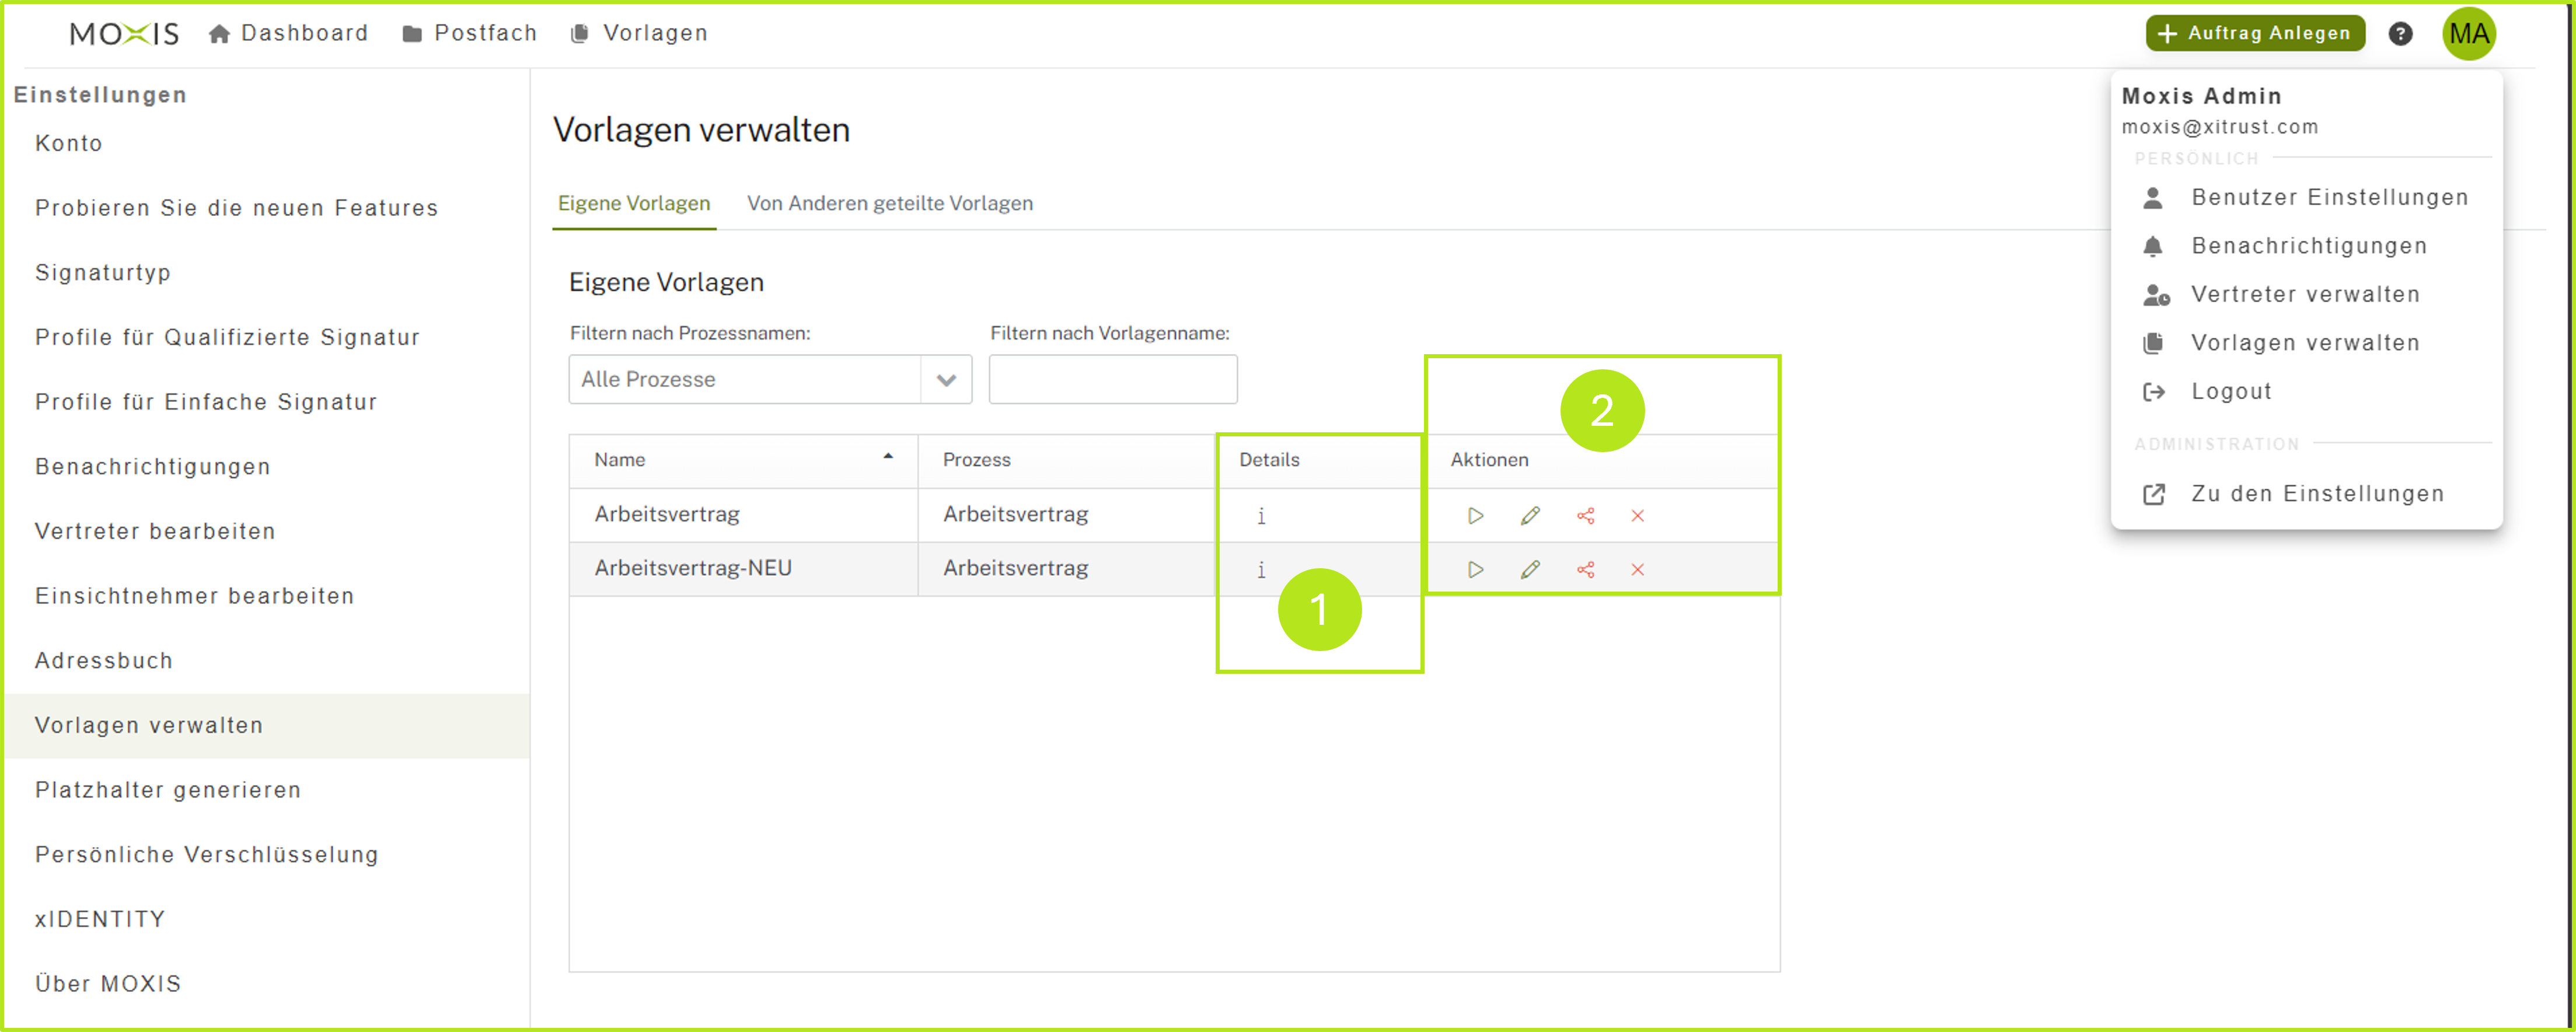Go to Postfach in the top navigation
This screenshot has width=2576, height=1032.
[470, 33]
